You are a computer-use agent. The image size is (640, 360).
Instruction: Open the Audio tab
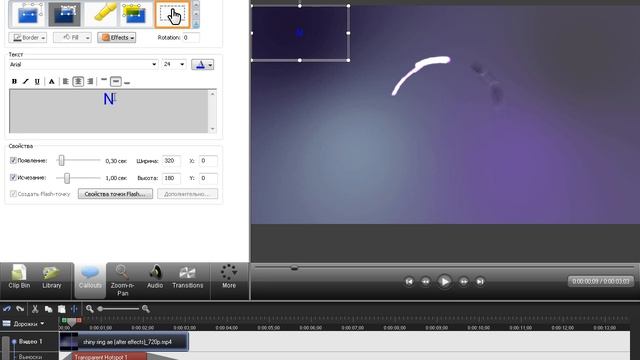155,277
